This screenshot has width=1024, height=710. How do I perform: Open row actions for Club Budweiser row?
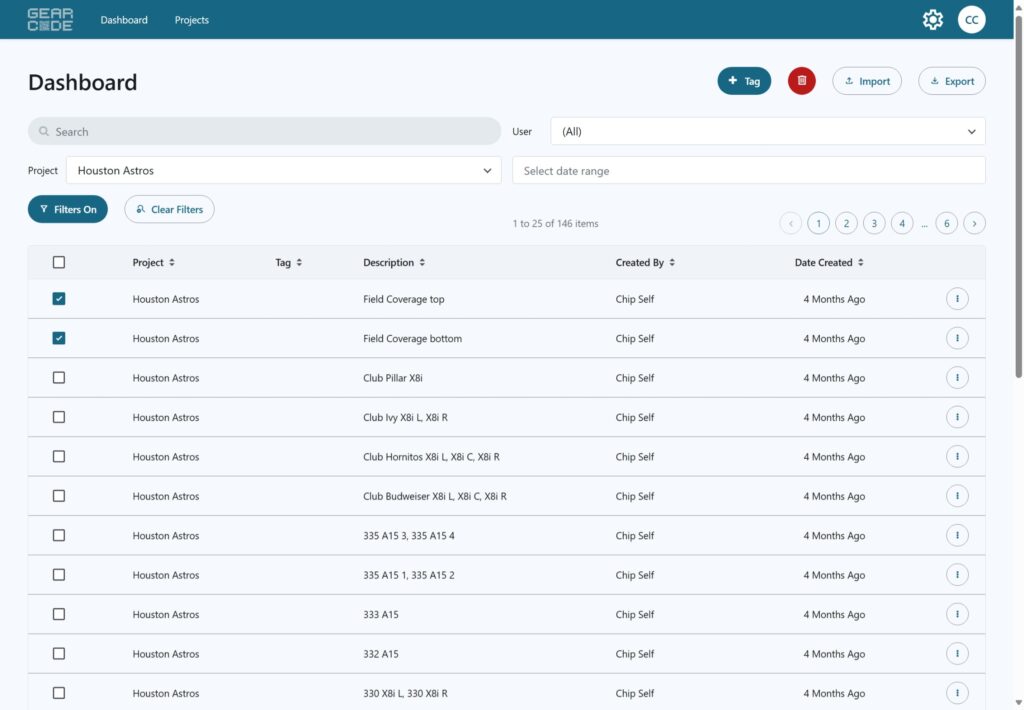click(957, 496)
